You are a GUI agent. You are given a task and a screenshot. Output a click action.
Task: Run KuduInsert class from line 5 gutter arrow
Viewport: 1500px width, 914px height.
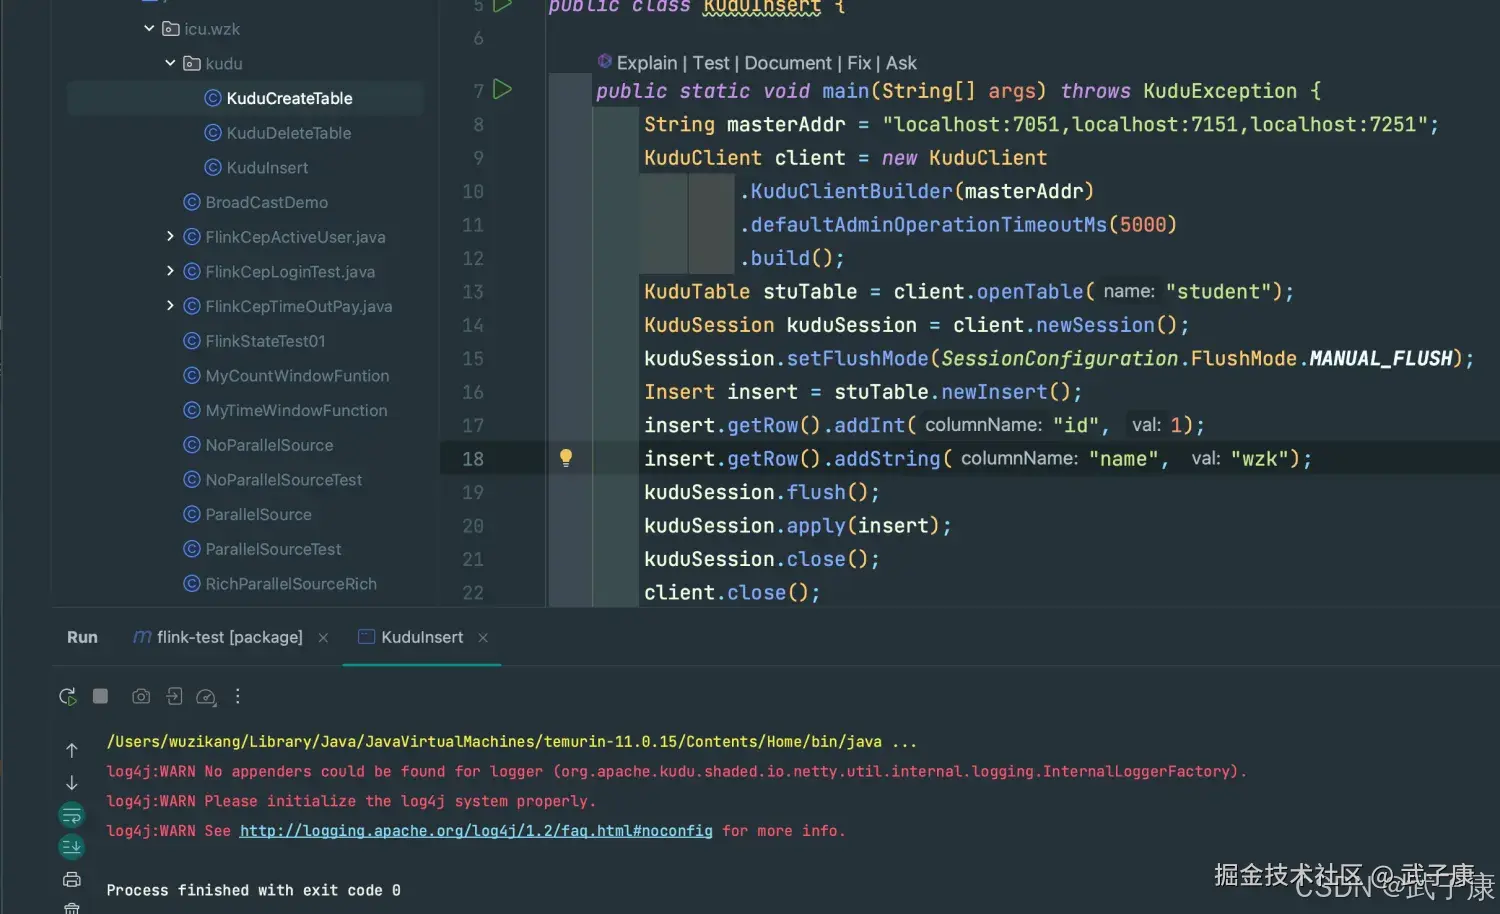503,5
